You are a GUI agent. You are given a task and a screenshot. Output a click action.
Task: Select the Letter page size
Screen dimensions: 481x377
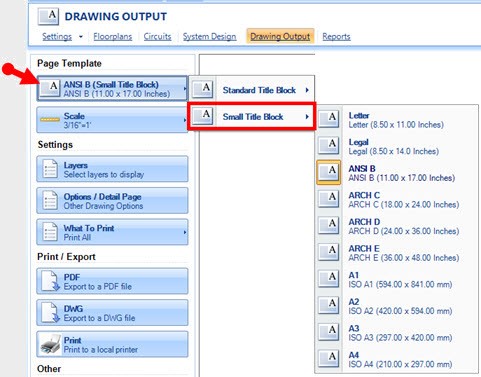pyautogui.click(x=397, y=120)
